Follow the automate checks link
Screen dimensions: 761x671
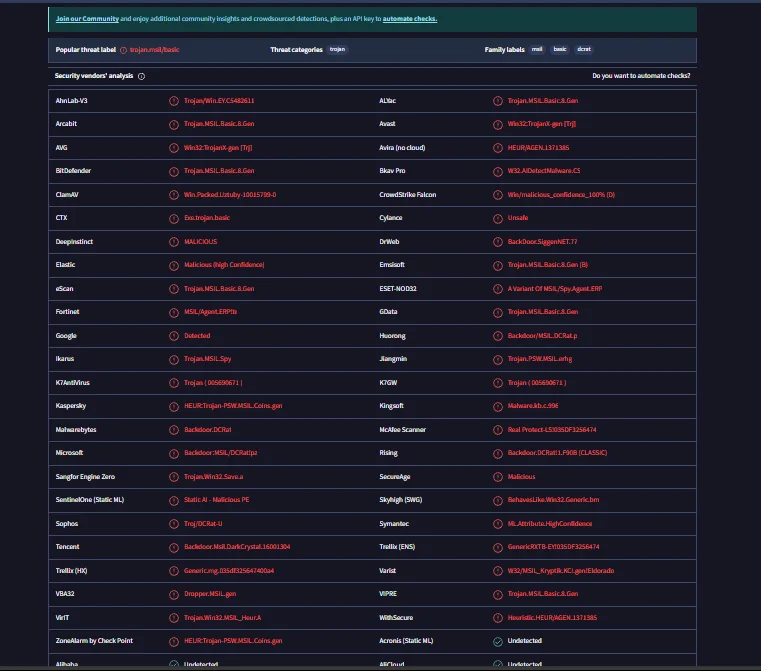tap(410, 19)
